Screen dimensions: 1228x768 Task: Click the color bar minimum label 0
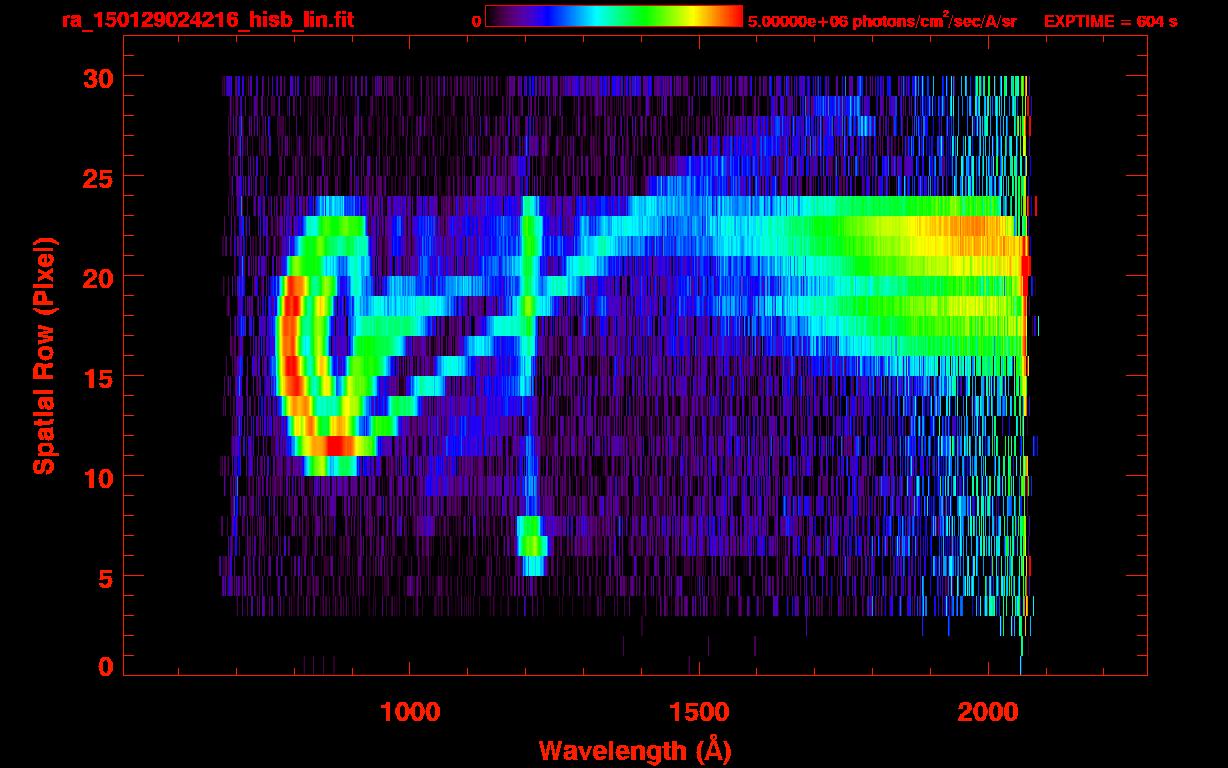pos(476,21)
